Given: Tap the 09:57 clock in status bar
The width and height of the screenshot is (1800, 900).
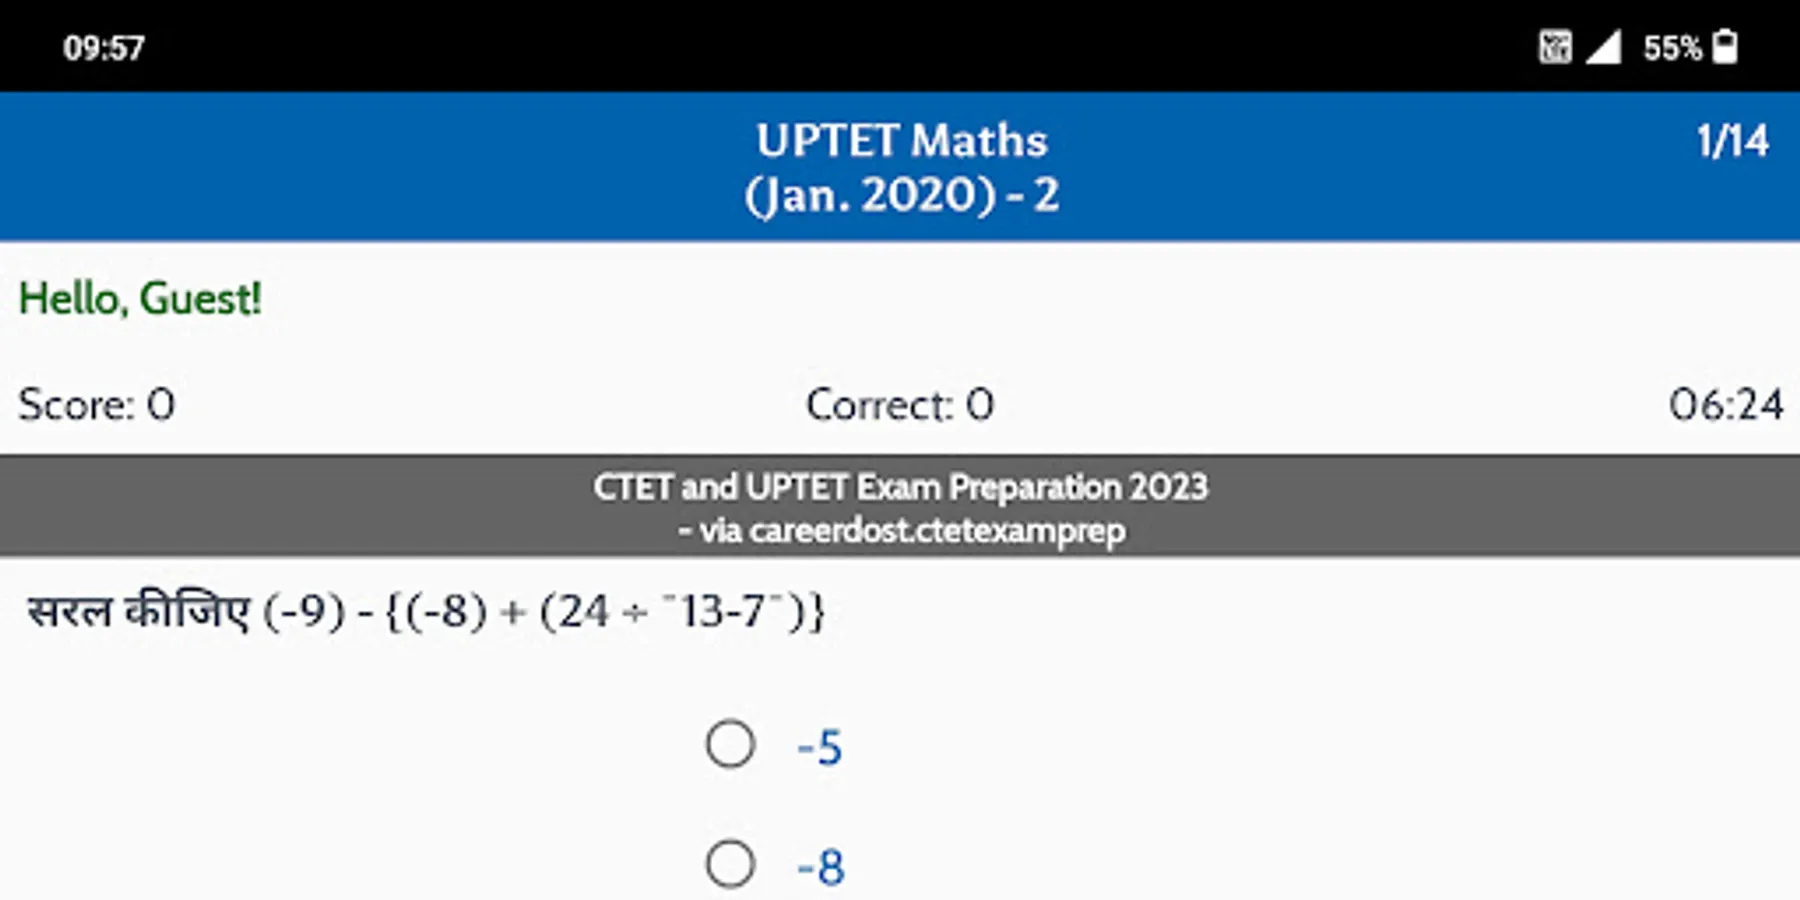Looking at the screenshot, I should tap(104, 48).
